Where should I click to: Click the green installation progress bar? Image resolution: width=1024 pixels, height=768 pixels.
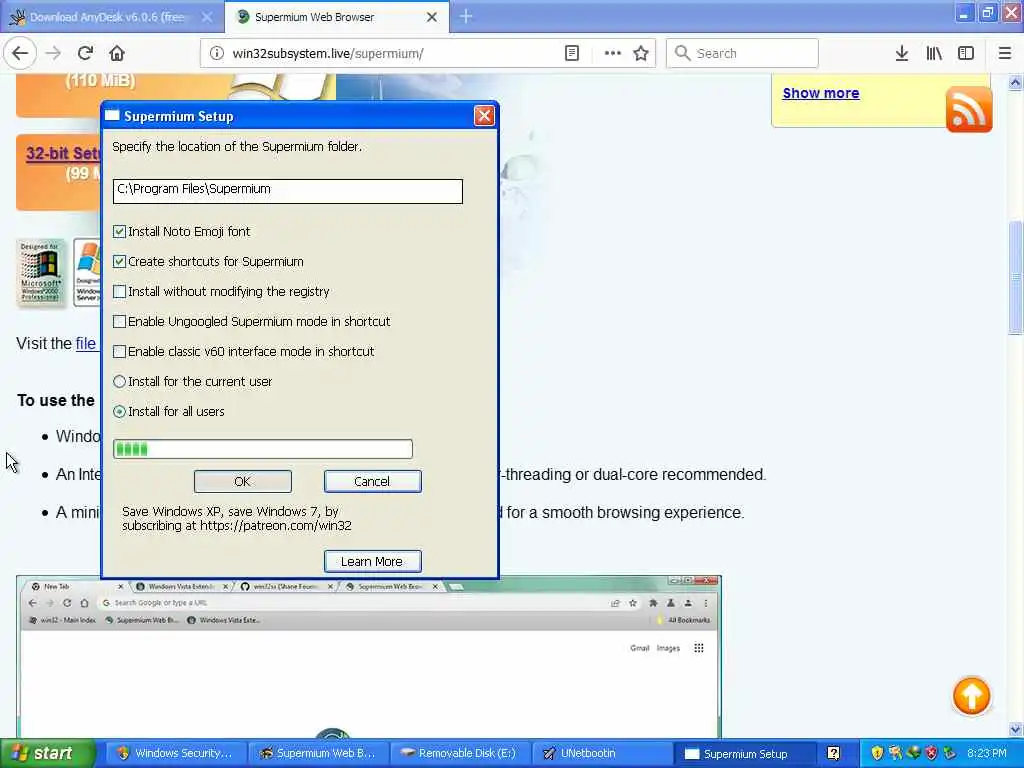(x=263, y=449)
